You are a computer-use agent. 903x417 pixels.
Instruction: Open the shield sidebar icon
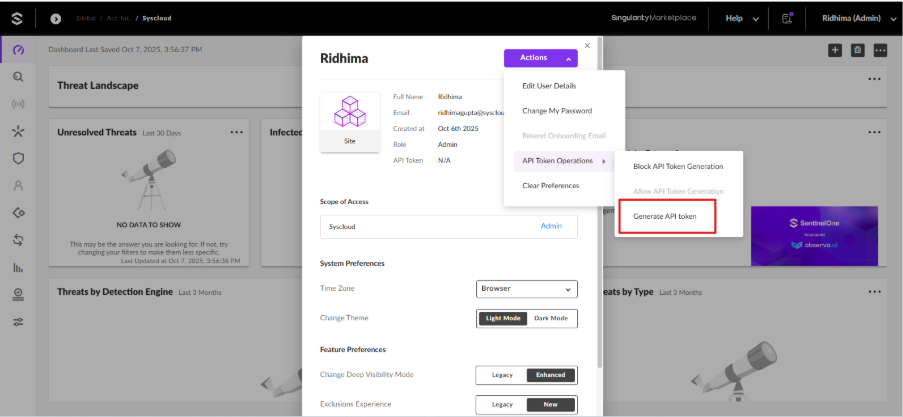18,158
